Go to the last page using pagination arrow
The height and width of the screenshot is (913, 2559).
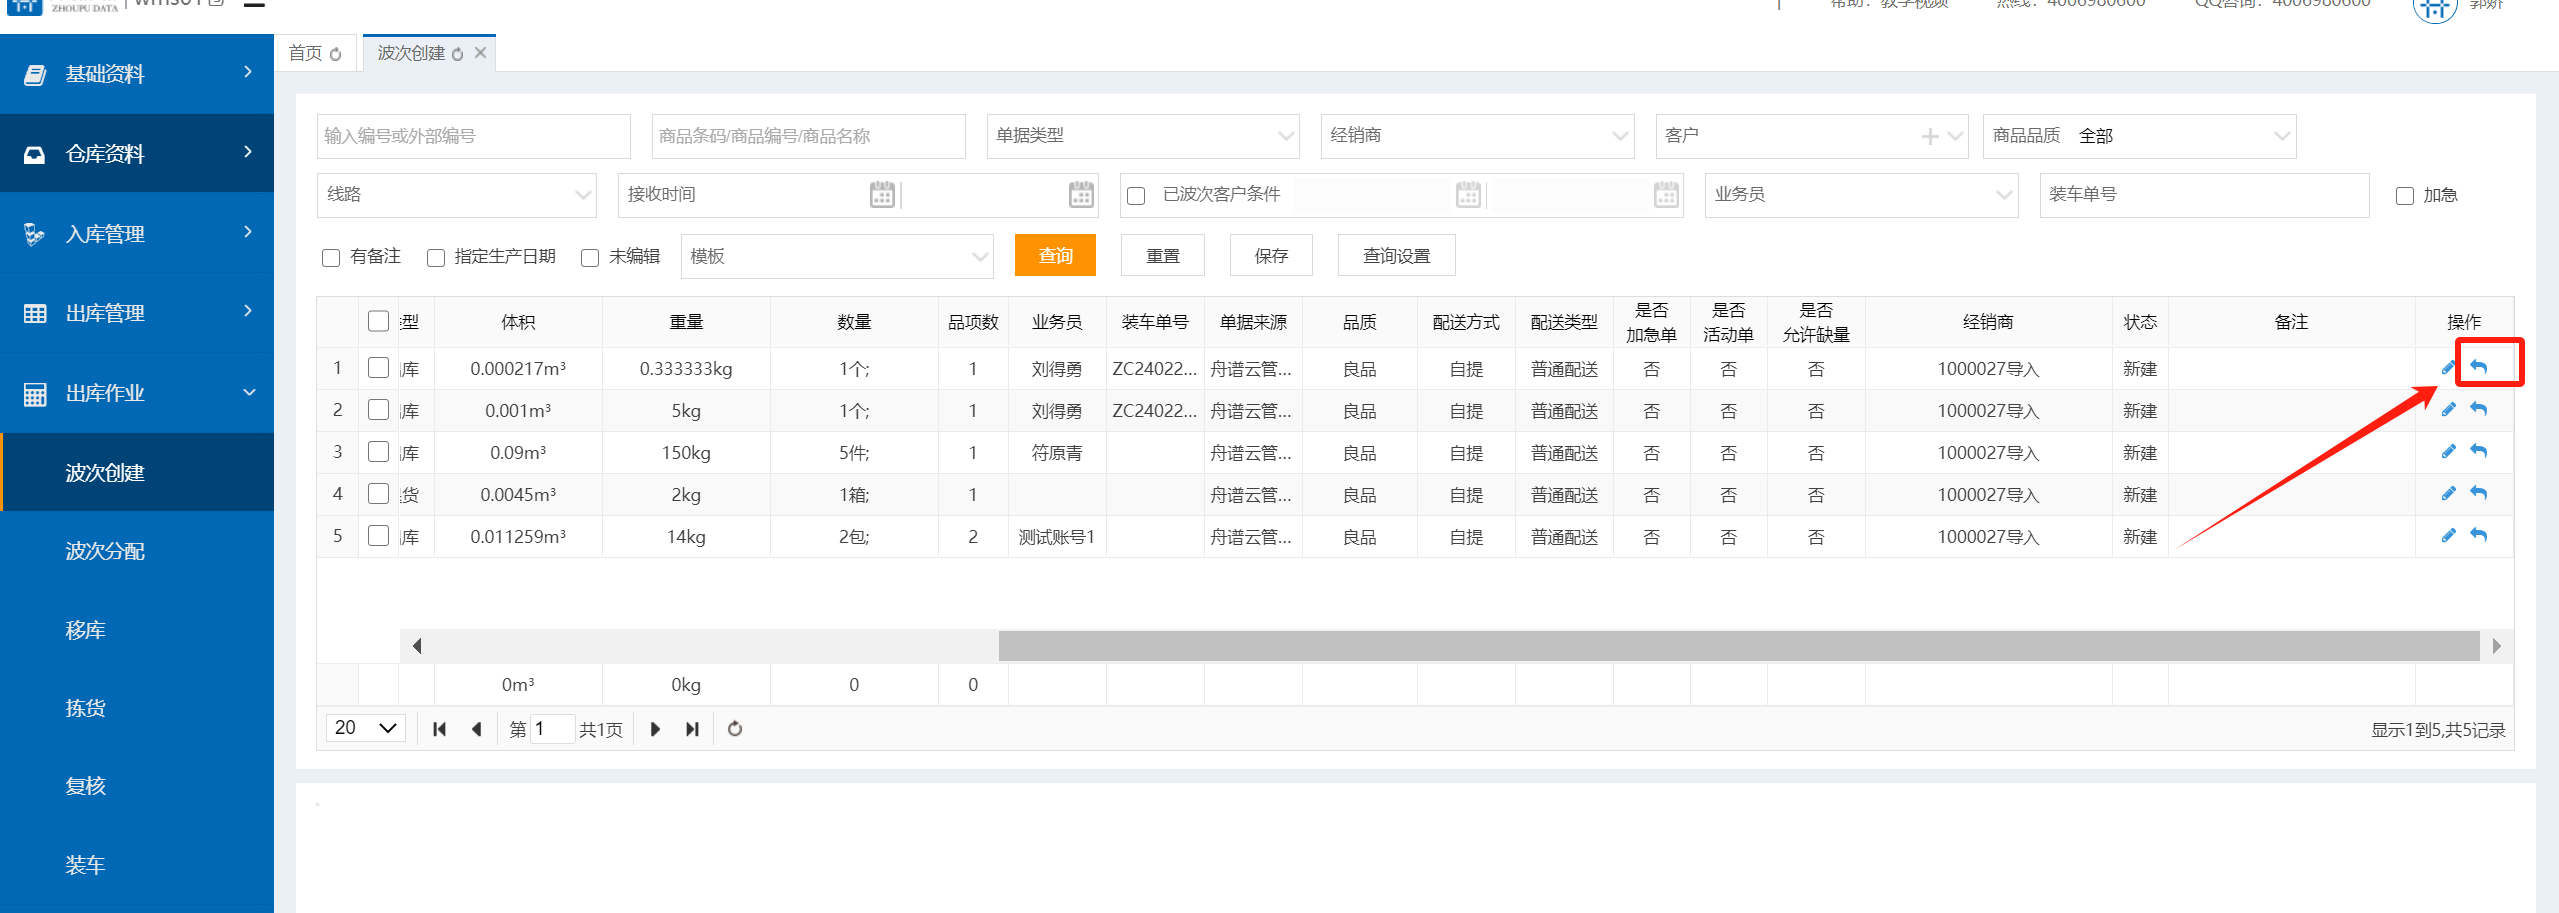tap(692, 729)
